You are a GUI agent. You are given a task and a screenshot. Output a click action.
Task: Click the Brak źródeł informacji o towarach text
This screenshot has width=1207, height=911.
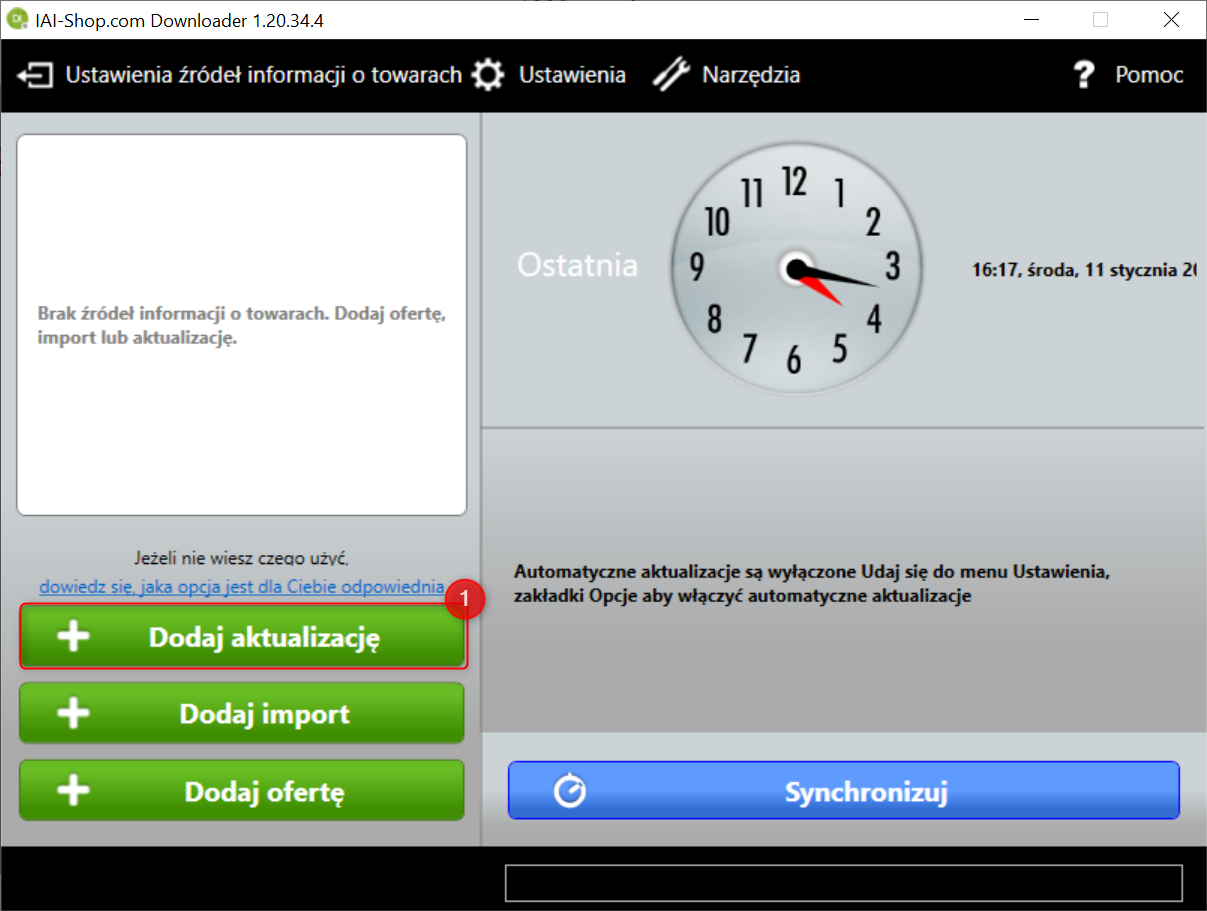241,325
